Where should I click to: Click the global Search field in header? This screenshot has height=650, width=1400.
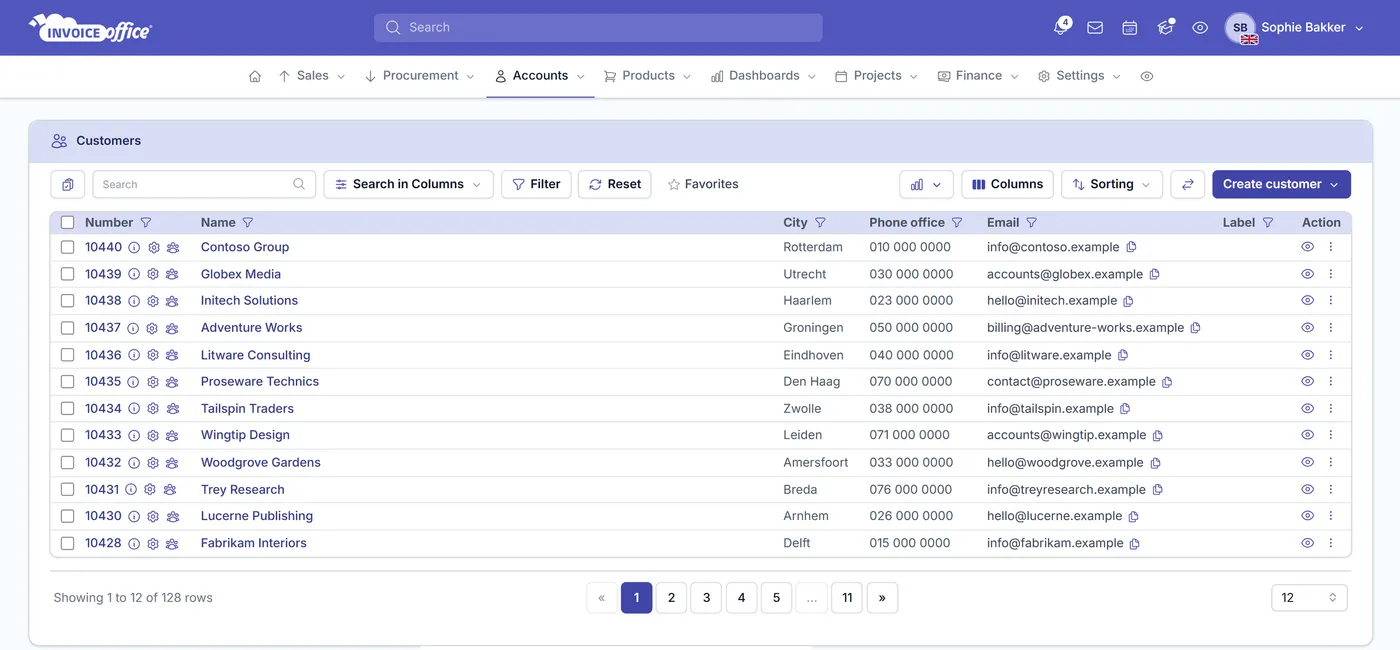pos(598,28)
